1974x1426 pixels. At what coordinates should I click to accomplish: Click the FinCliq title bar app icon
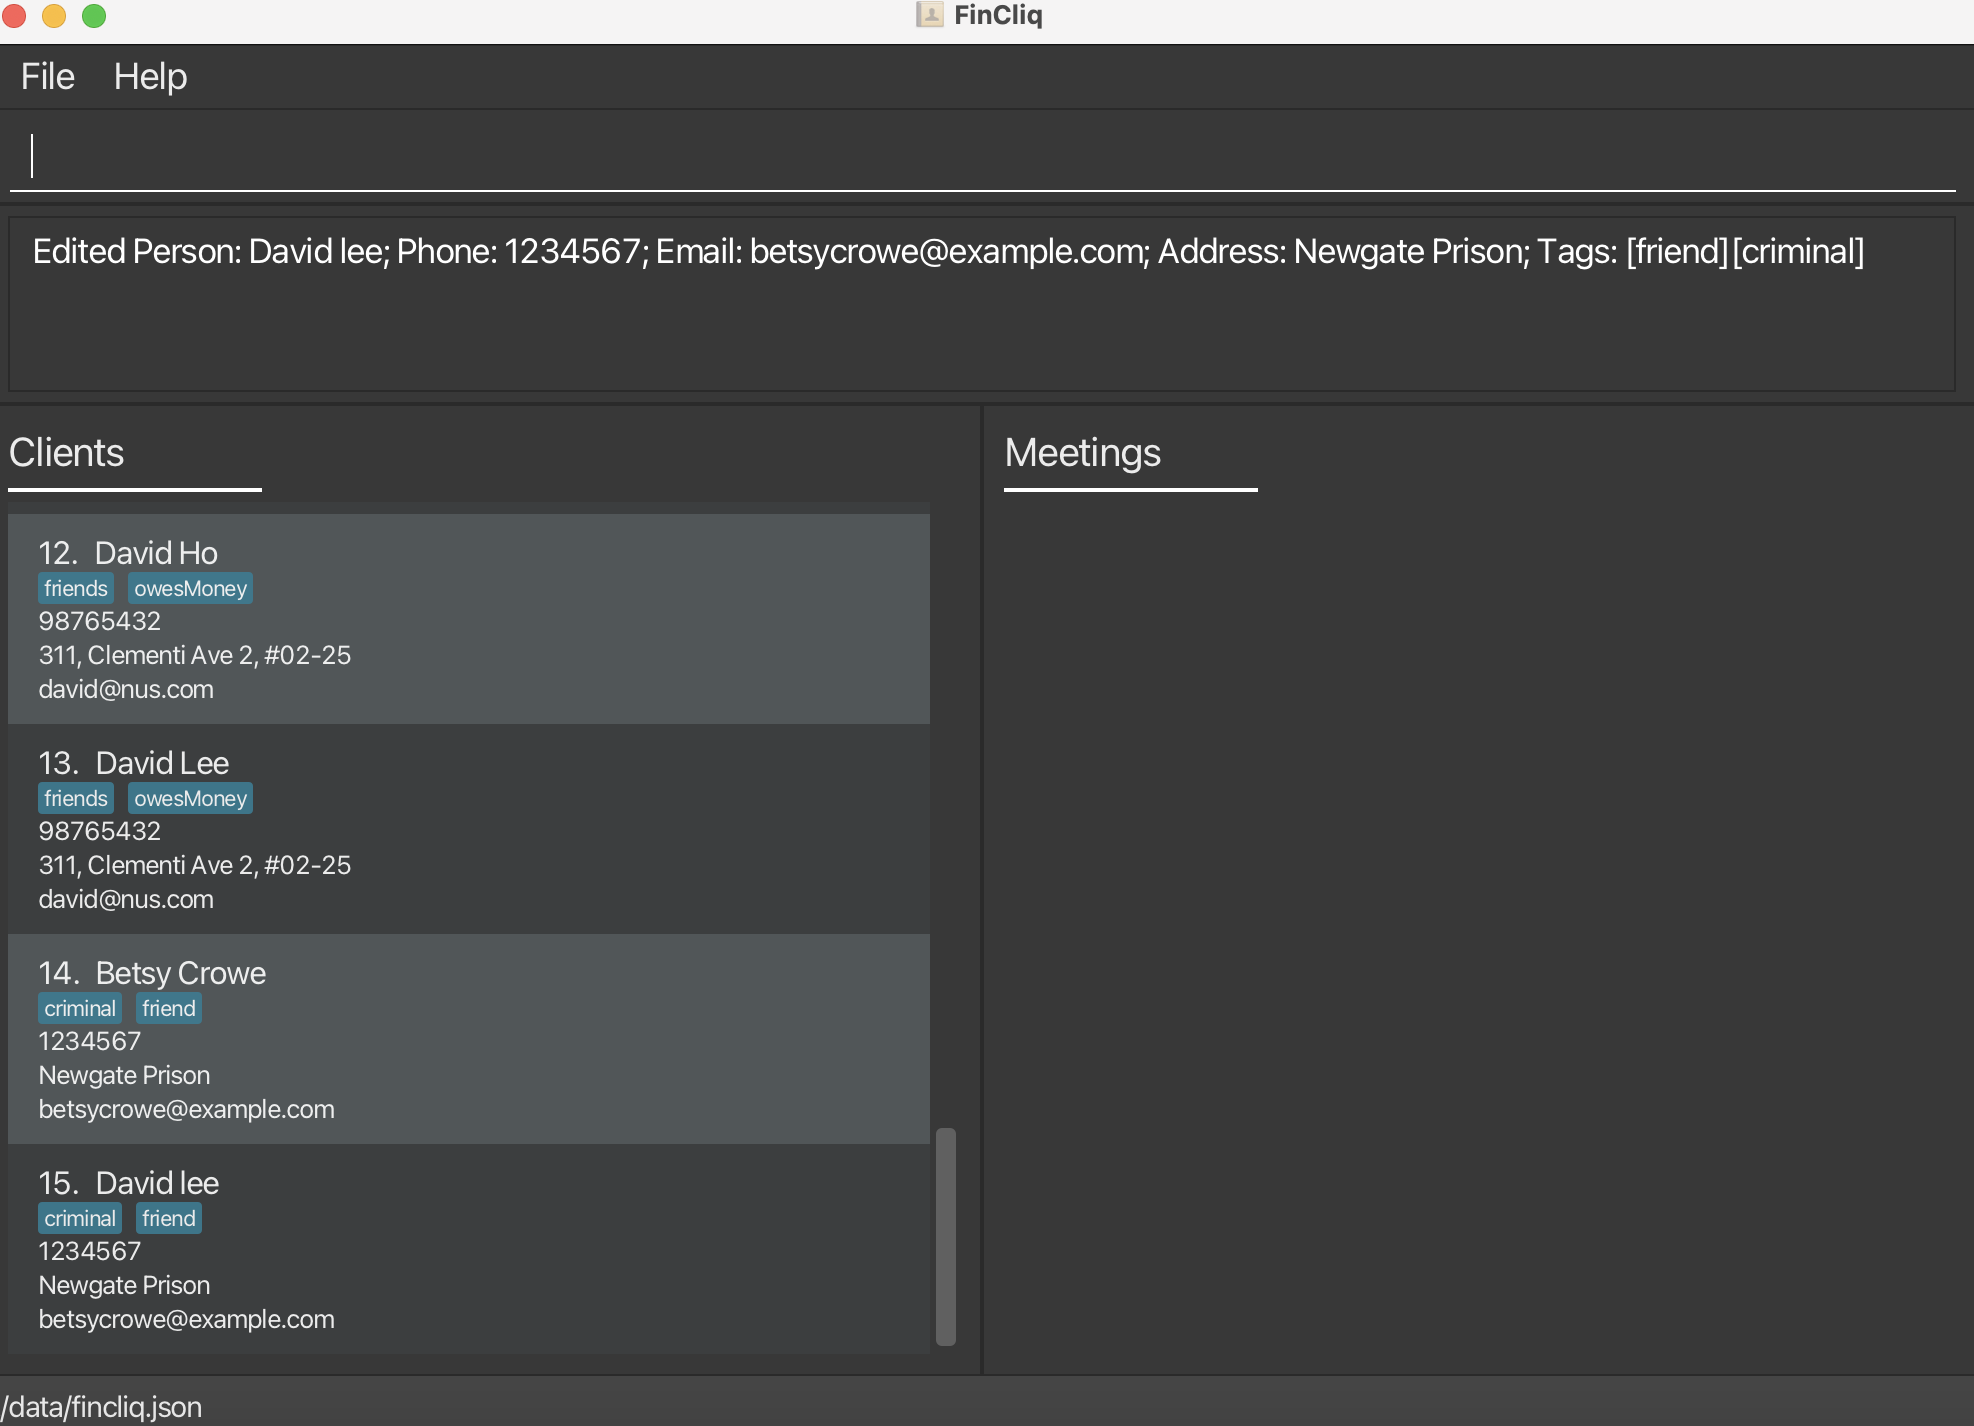point(929,15)
